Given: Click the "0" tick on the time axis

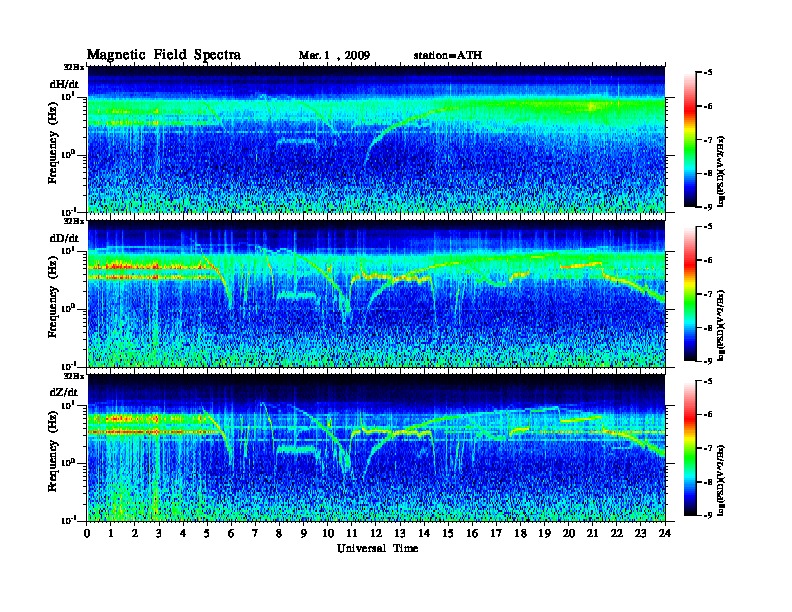Looking at the screenshot, I should (87, 533).
